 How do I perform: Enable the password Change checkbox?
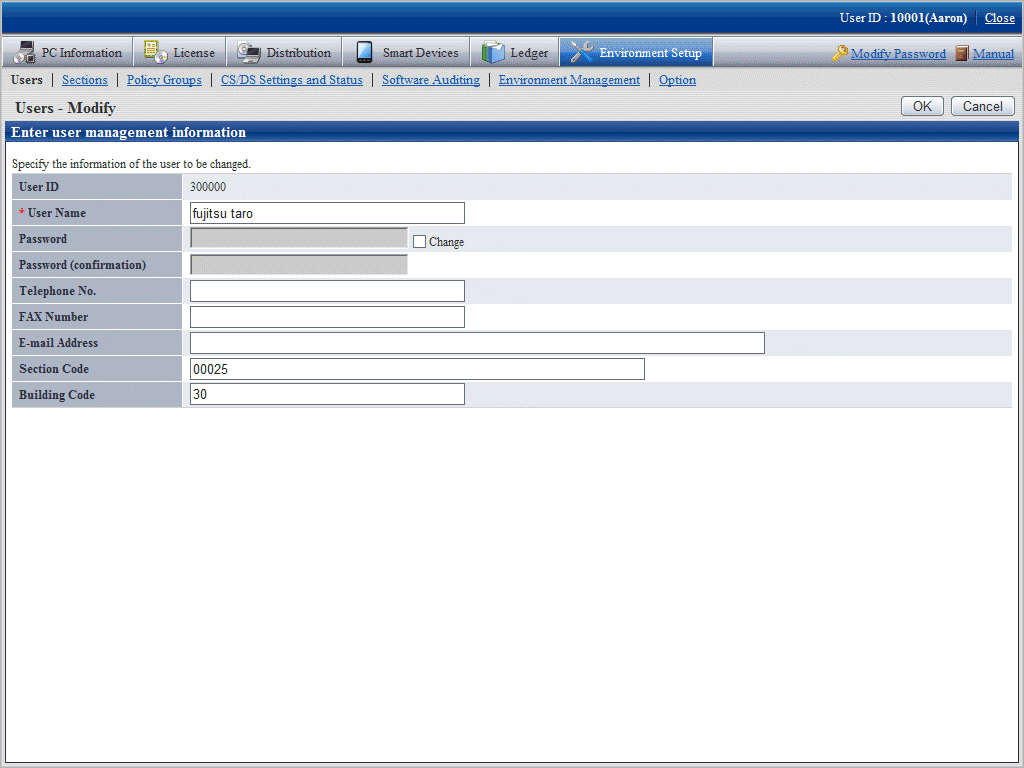[x=420, y=241]
